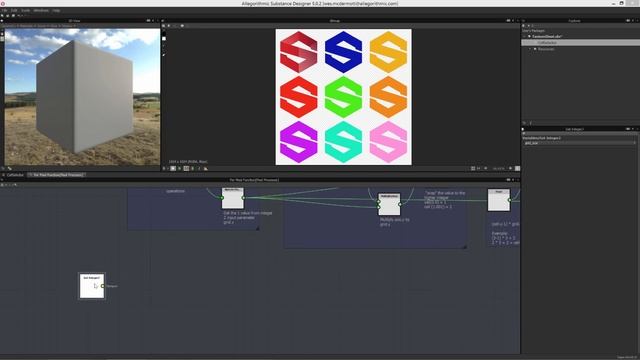This screenshot has width=640, height=360.
Task: Click the first icon in 2D view top toolbar
Action: 164,26
